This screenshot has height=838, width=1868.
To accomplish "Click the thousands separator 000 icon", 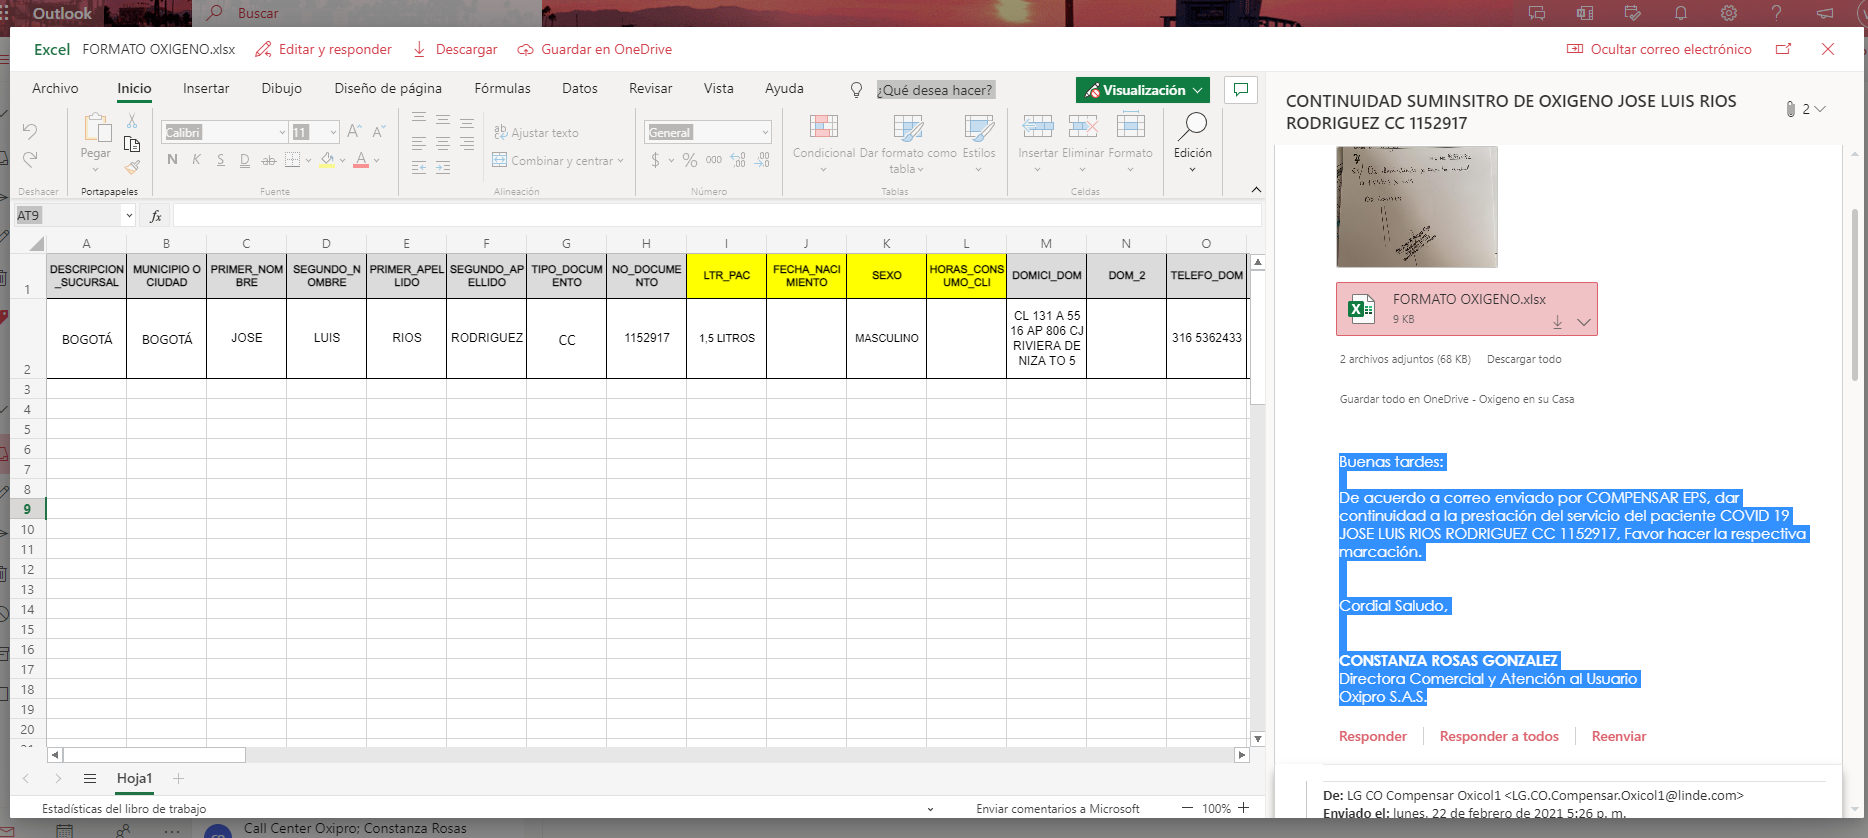I will pos(714,160).
